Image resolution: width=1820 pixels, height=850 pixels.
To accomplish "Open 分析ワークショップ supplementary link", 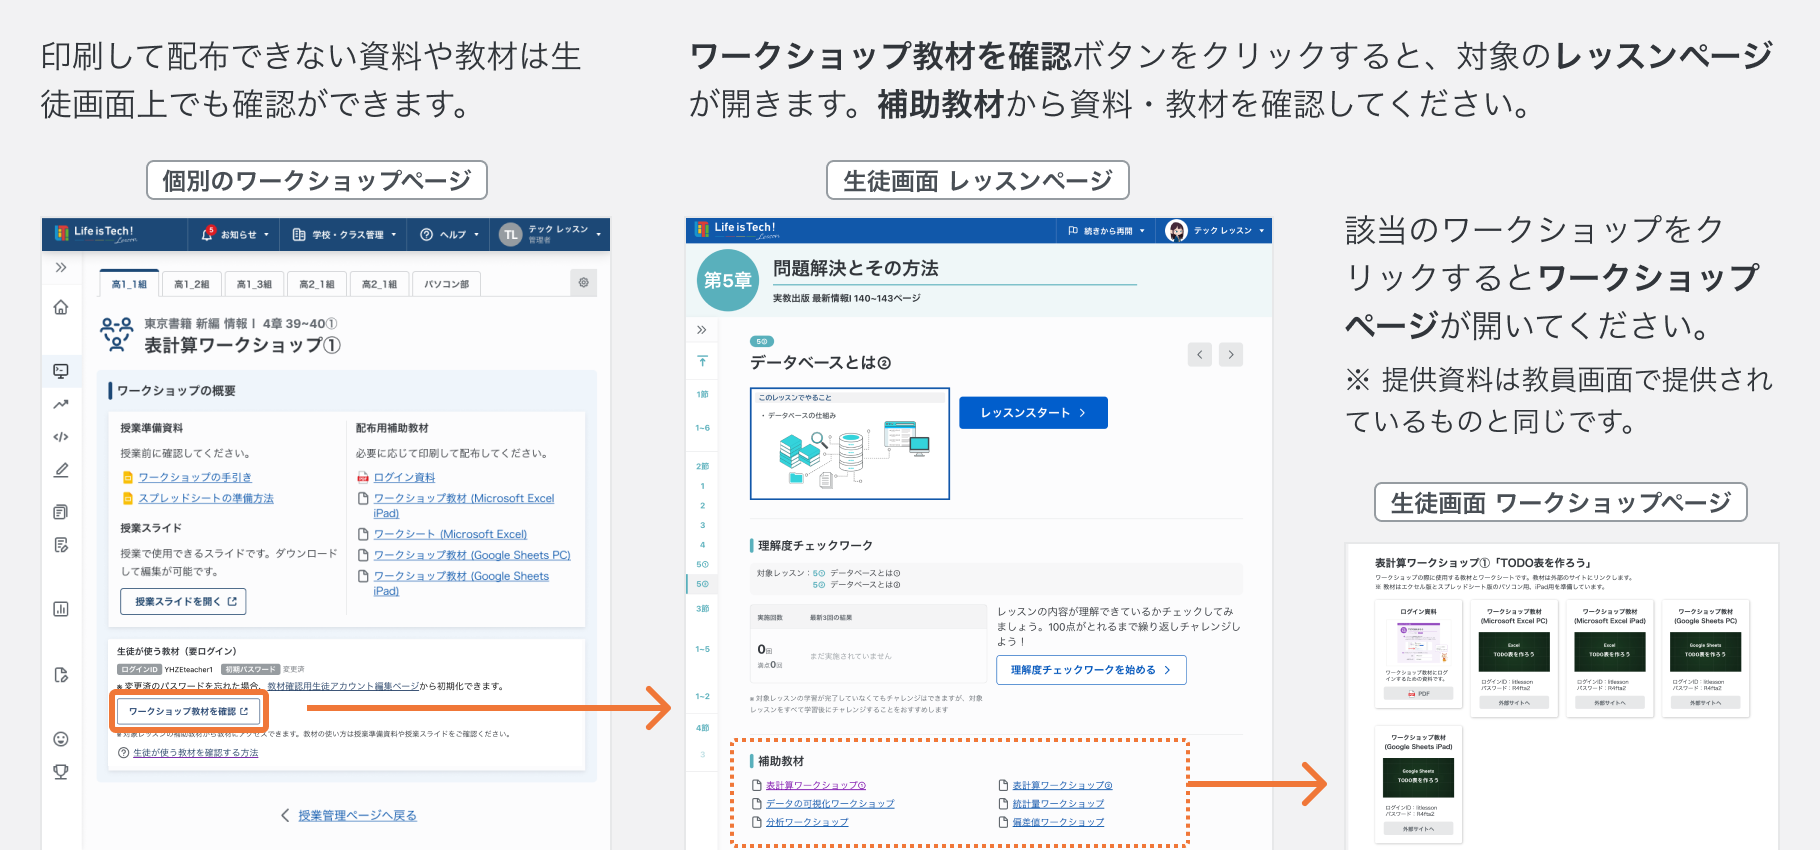I will click(x=807, y=822).
